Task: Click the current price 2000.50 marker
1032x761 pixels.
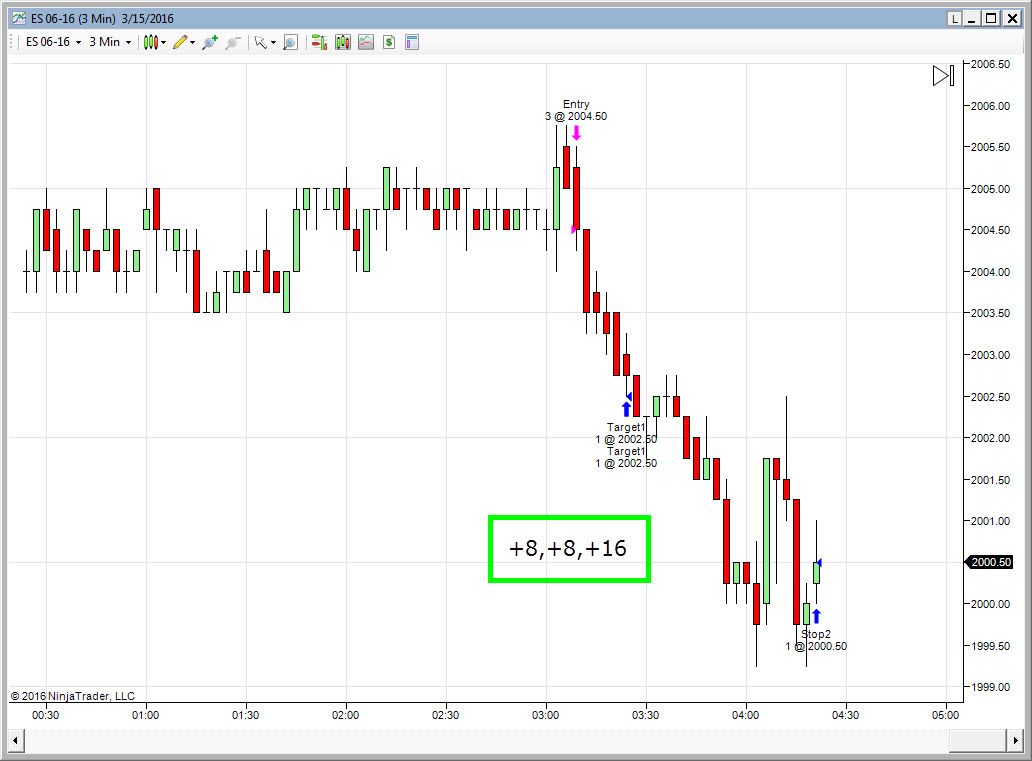Action: pyautogui.click(x=989, y=562)
